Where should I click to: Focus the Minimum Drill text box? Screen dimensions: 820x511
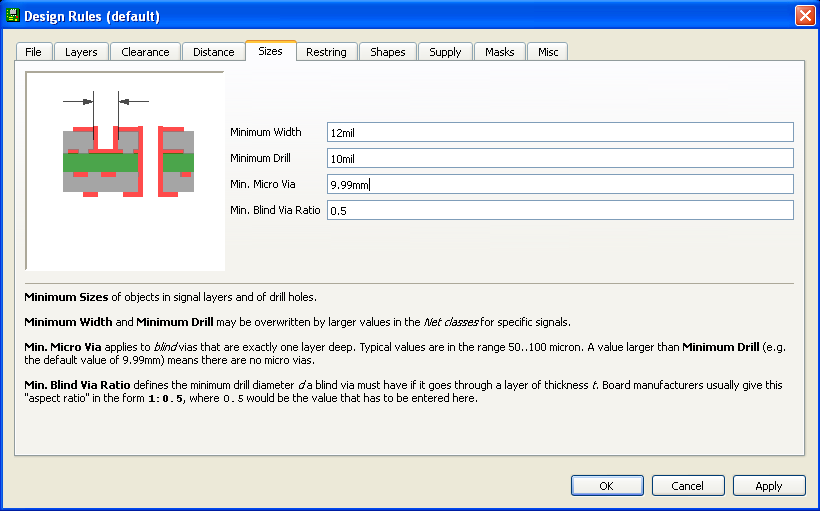coord(559,158)
